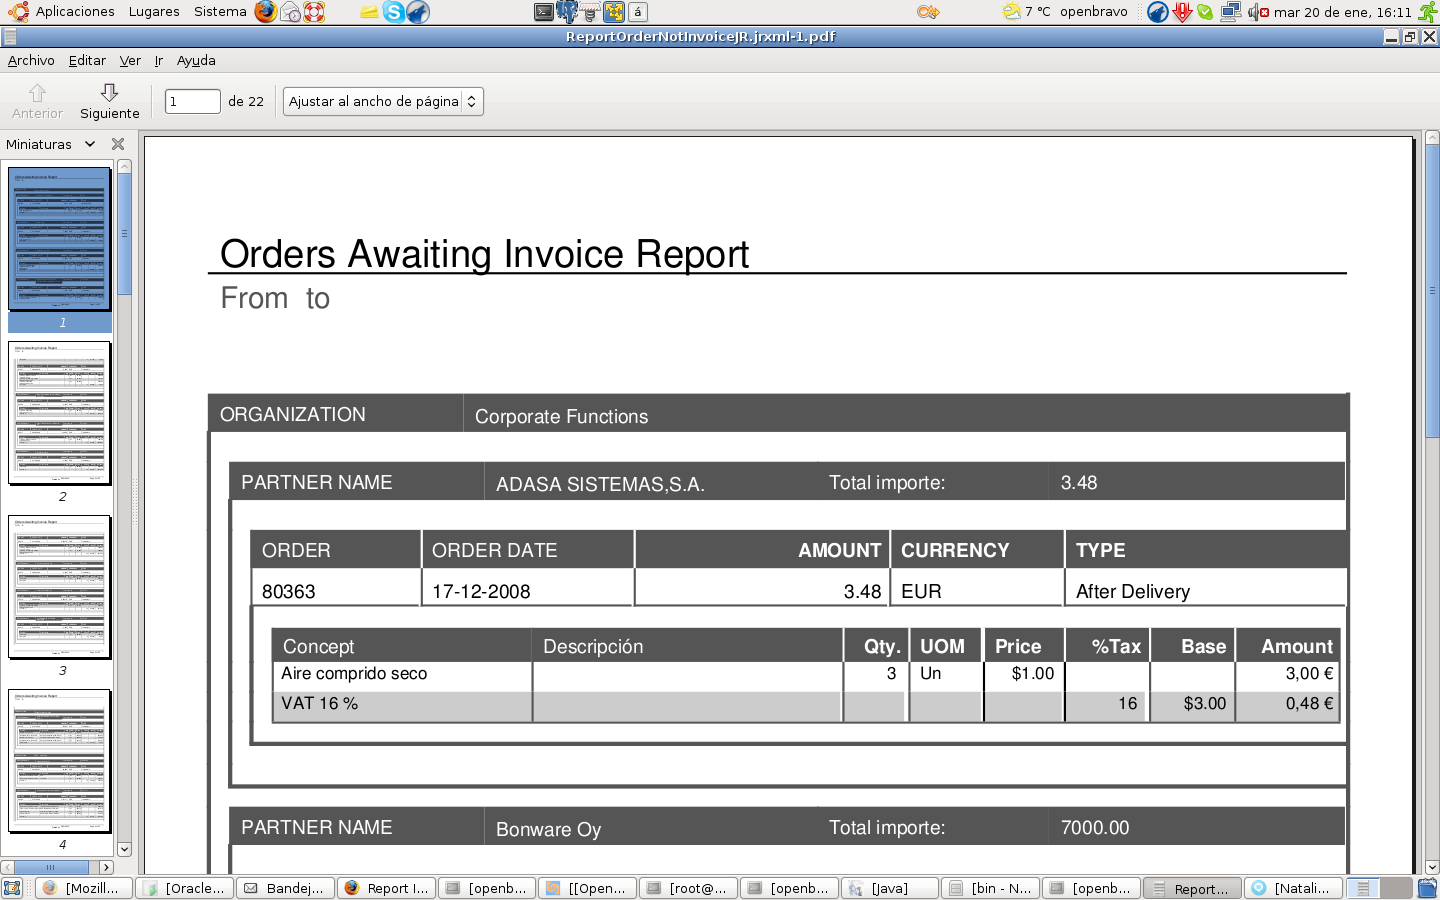Click the workspace switcher in bottom panel

1379,888
